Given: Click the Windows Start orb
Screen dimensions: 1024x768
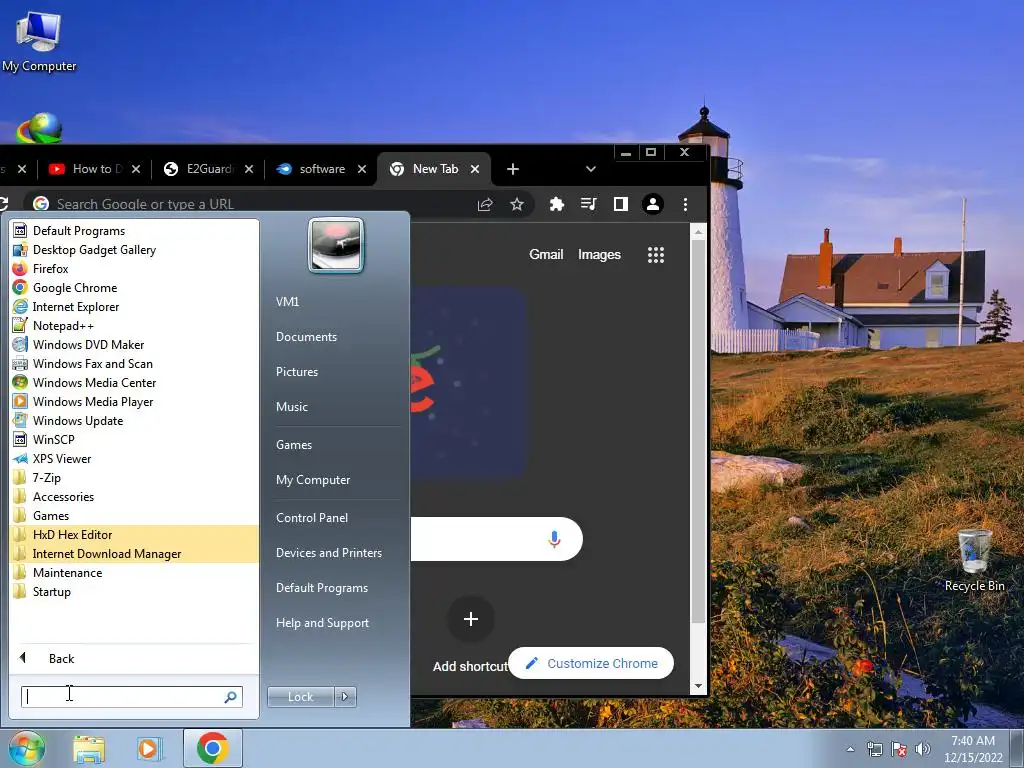Looking at the screenshot, I should (x=26, y=748).
